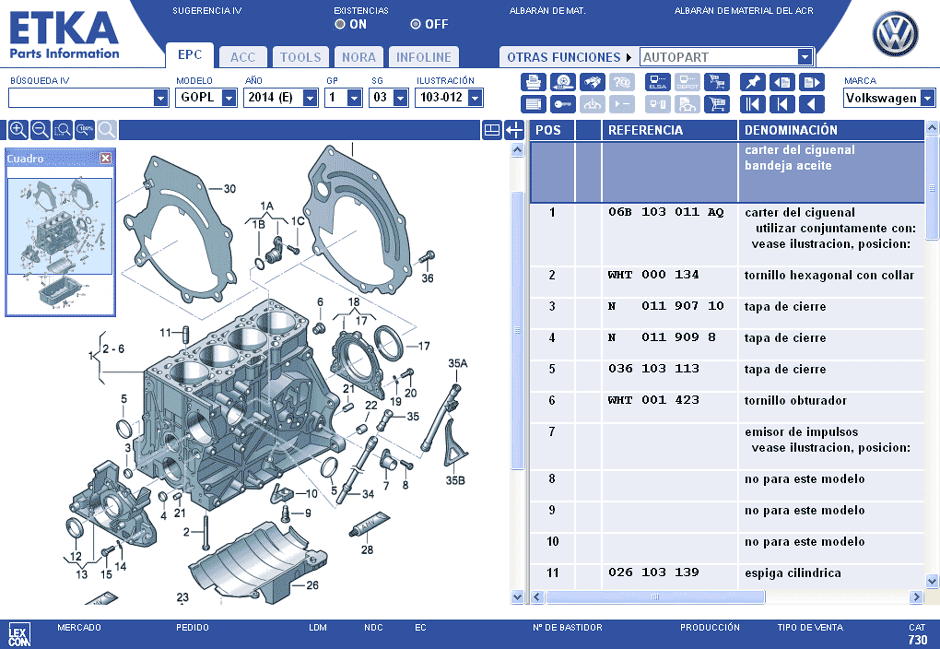
Task: Click the split-pane move arrow icon
Action: coord(514,129)
